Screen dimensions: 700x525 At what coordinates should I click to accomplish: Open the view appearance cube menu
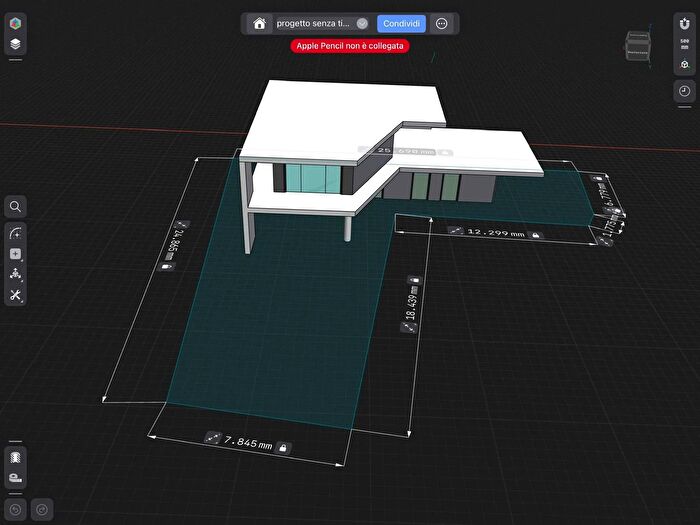point(684,65)
